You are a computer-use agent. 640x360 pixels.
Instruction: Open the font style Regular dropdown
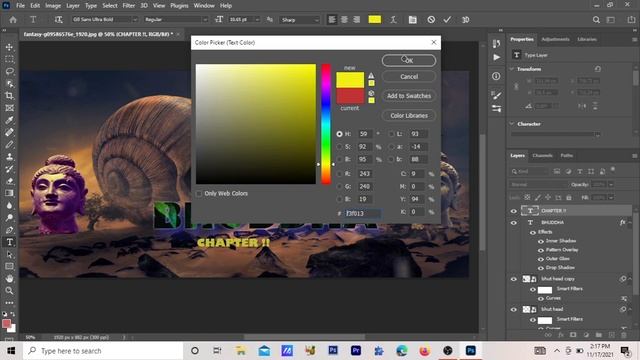coord(205,20)
